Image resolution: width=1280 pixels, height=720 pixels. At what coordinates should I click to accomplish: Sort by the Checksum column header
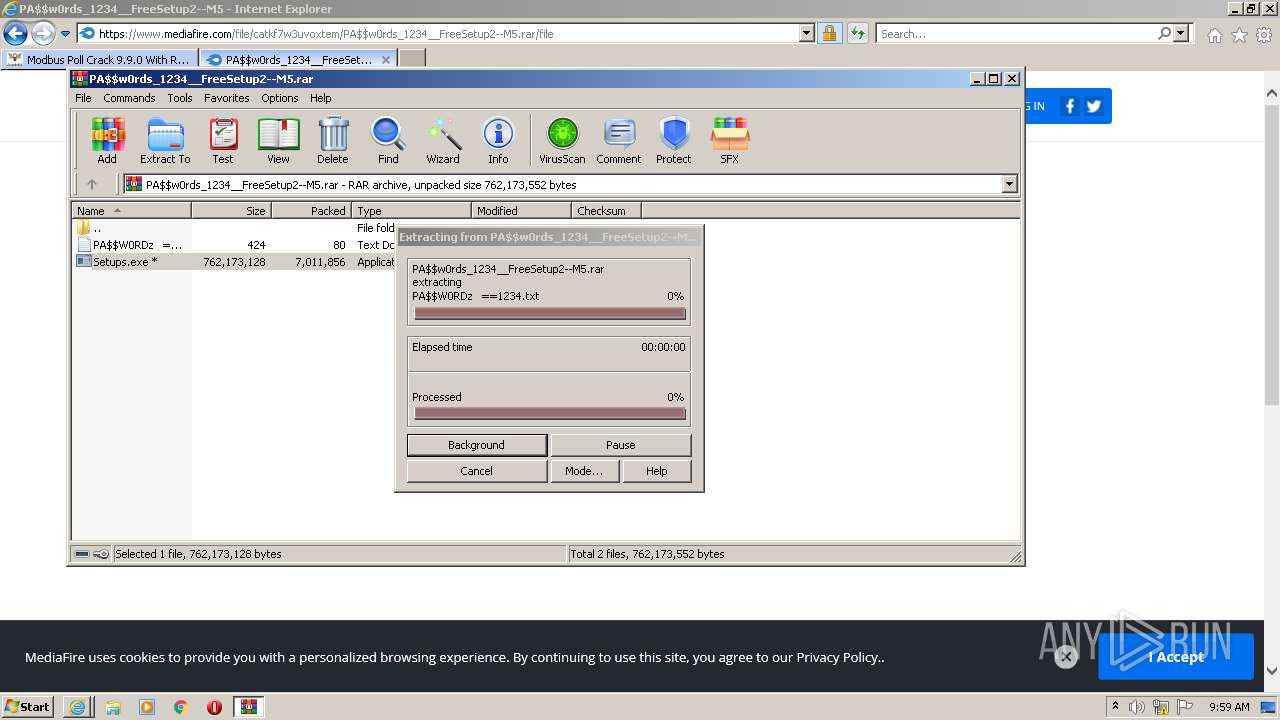pos(606,211)
